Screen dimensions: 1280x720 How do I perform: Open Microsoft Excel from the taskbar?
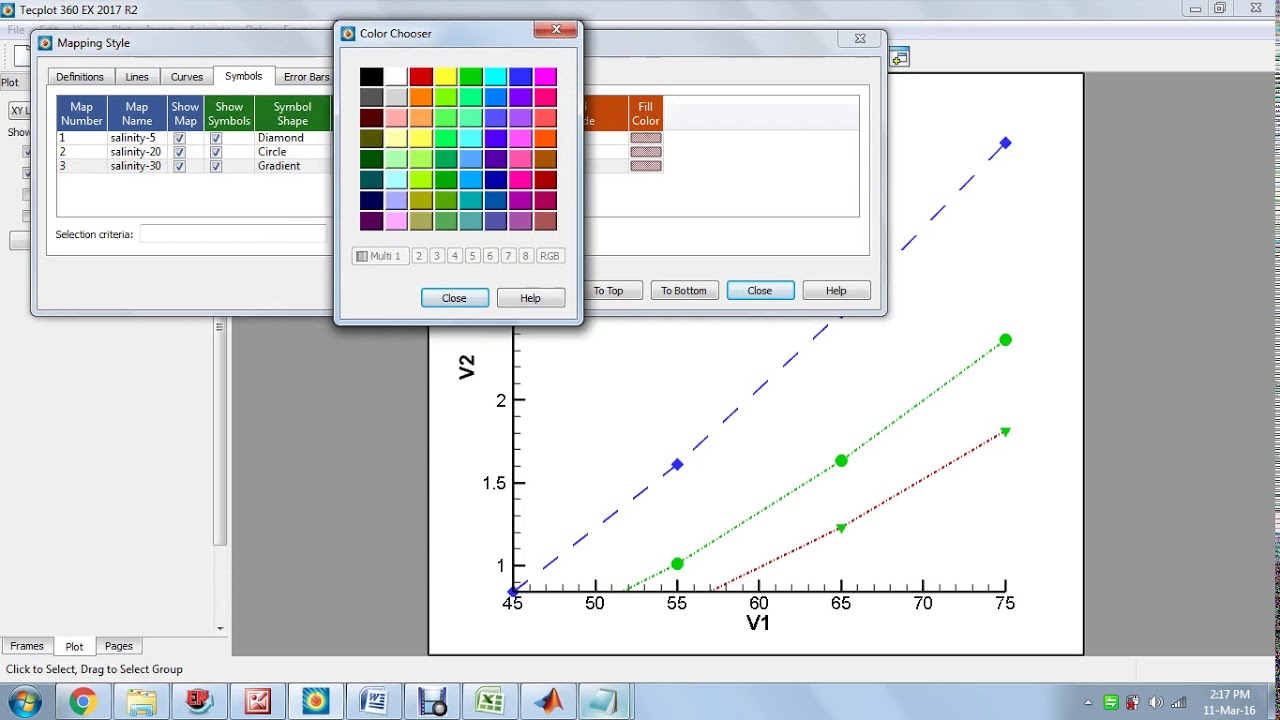[x=490, y=702]
